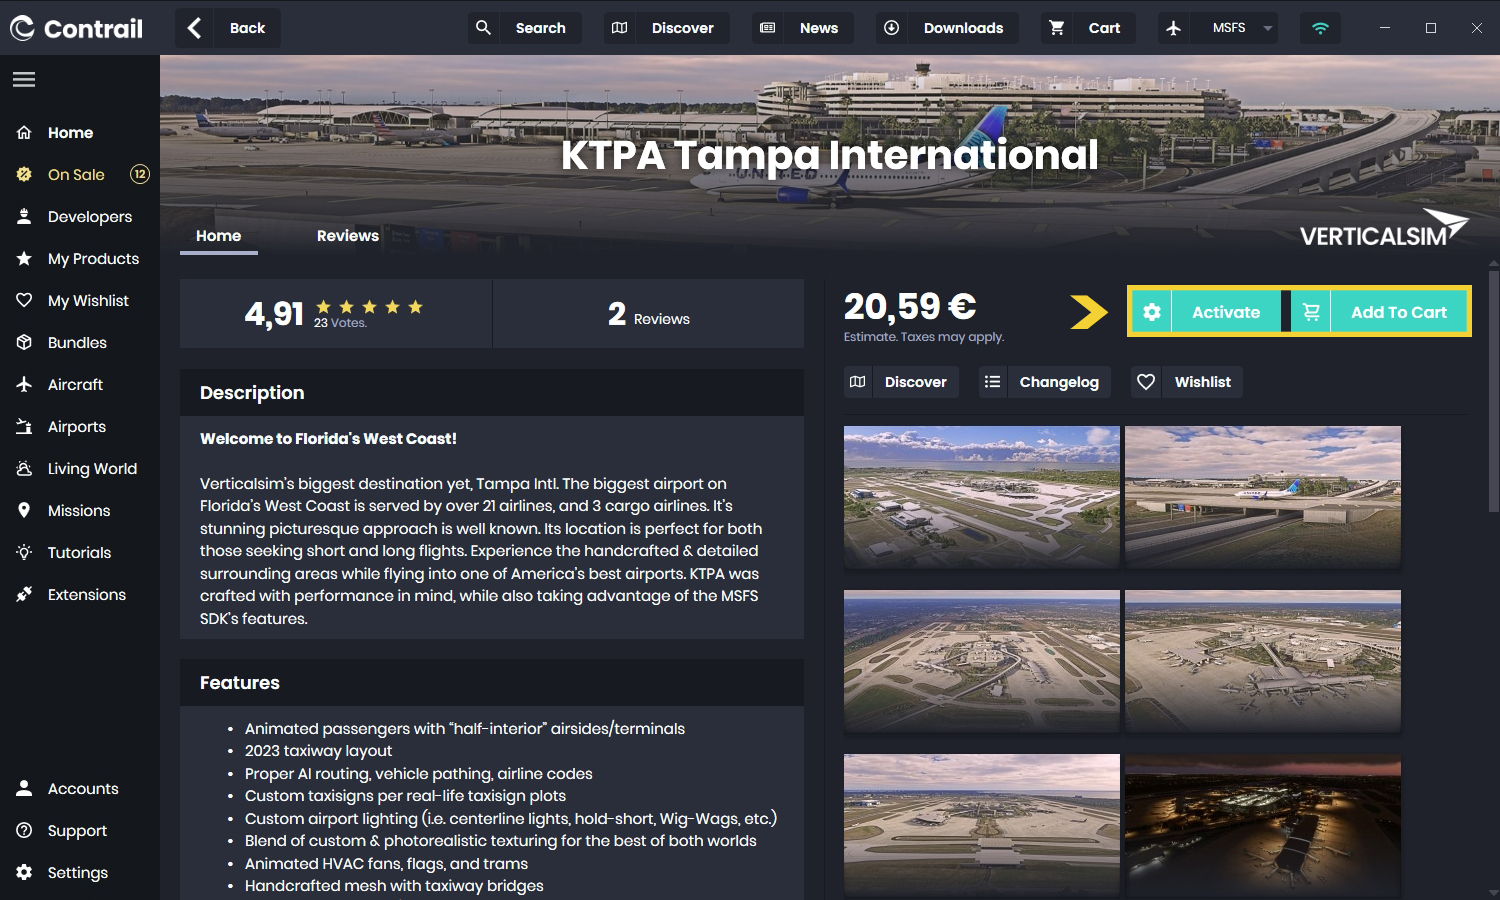Open the hamburger menu in sidebar
This screenshot has height=900, width=1500.
pyautogui.click(x=24, y=79)
